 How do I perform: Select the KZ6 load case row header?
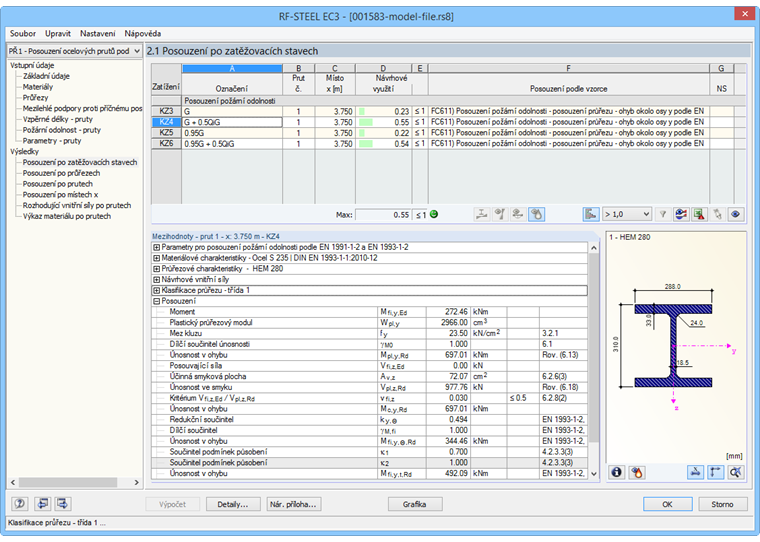166,143
